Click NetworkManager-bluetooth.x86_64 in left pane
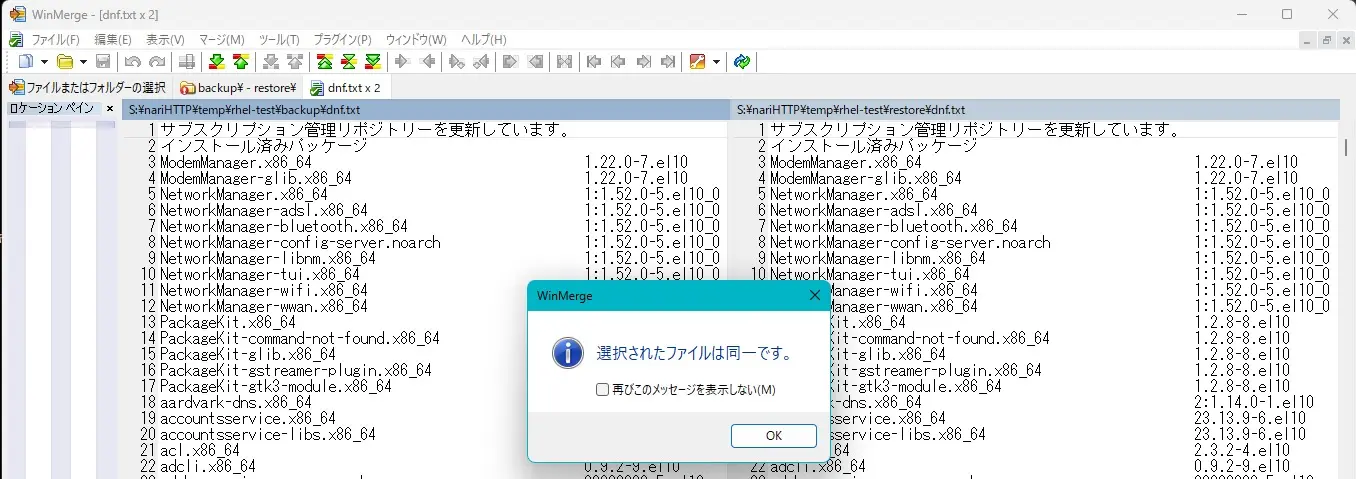Screen dimensions: 1356x479 pos(283,226)
